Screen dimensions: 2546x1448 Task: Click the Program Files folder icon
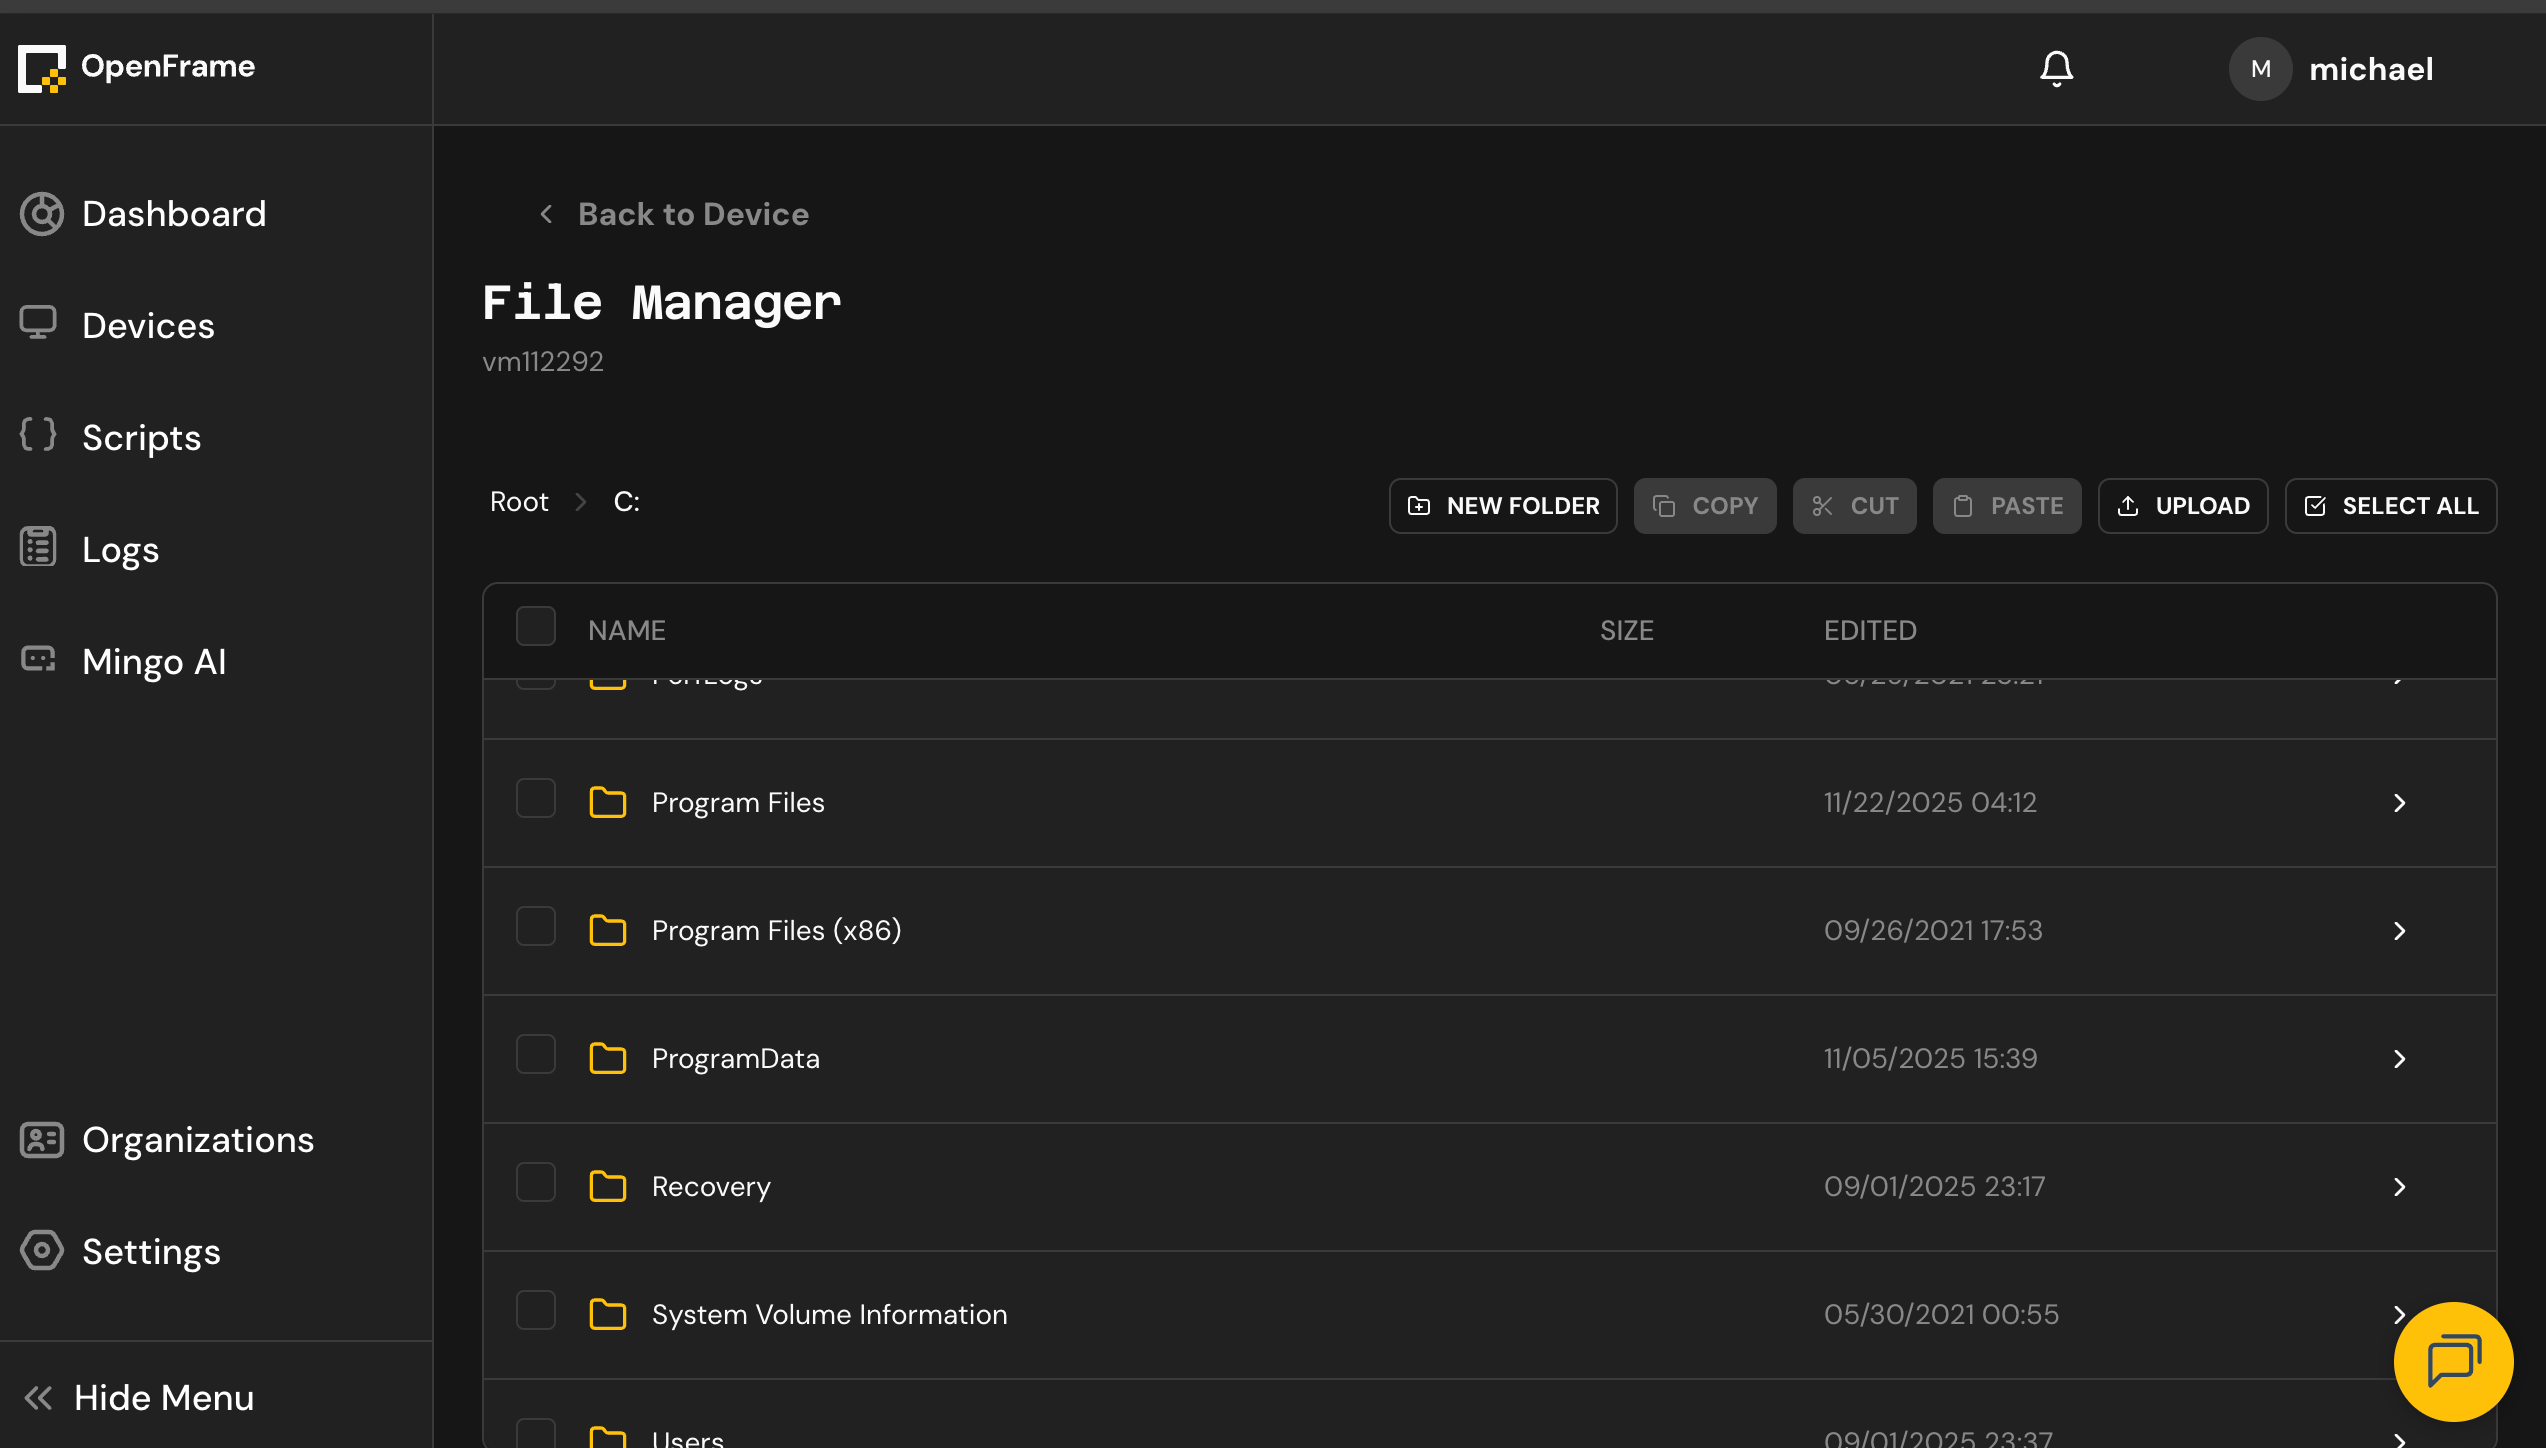(x=608, y=802)
